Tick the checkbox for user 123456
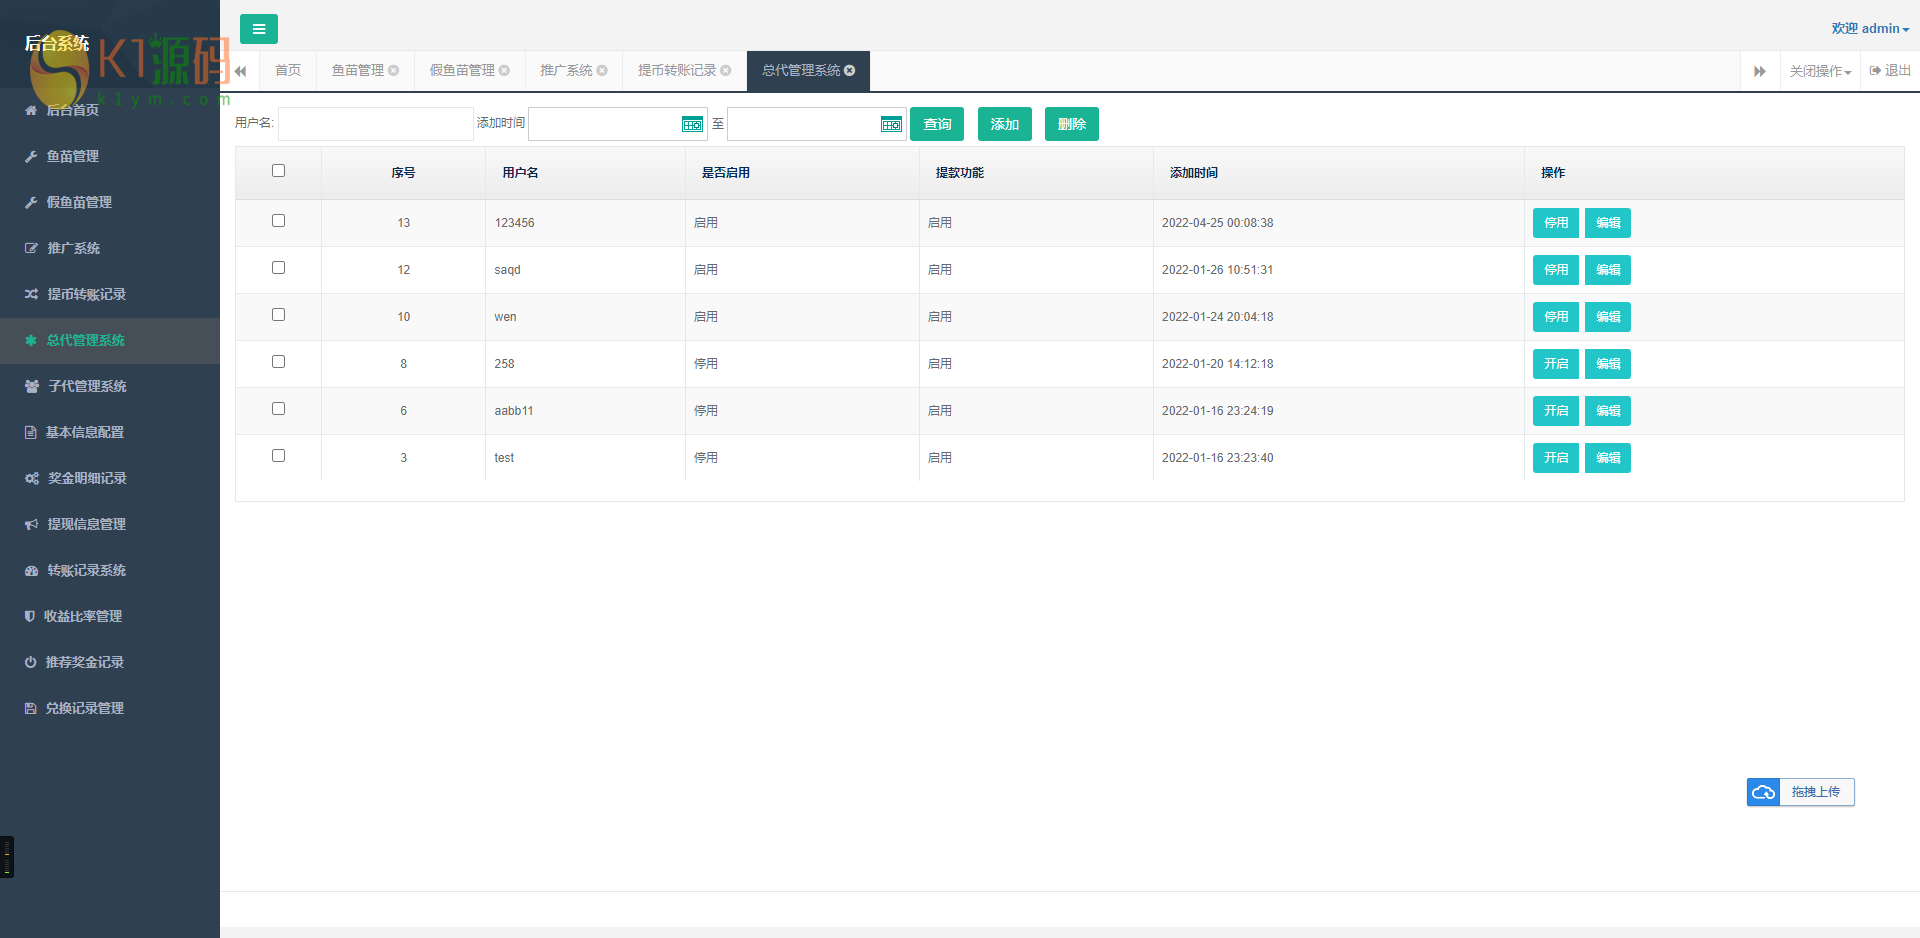1920x938 pixels. 279,221
